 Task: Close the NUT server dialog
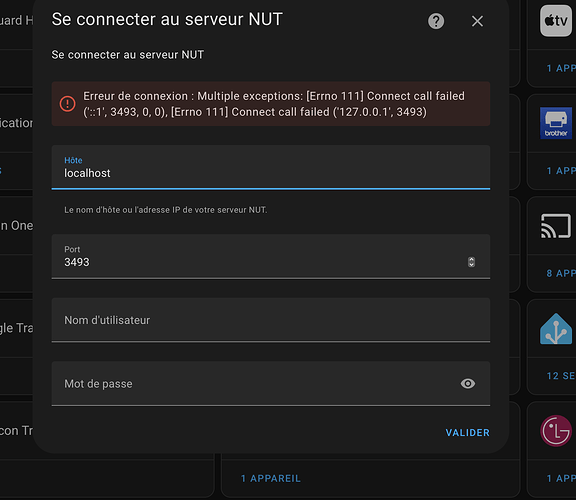(477, 21)
